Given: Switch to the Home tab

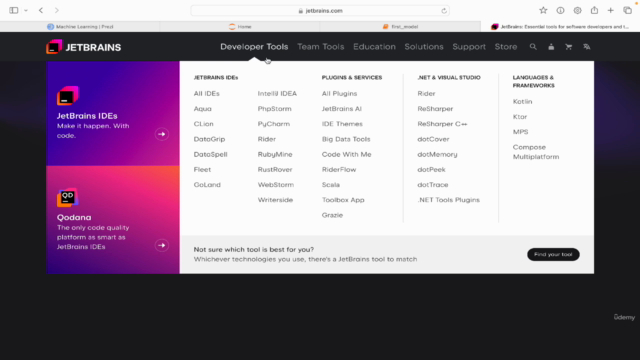Looking at the screenshot, I should (x=240, y=27).
